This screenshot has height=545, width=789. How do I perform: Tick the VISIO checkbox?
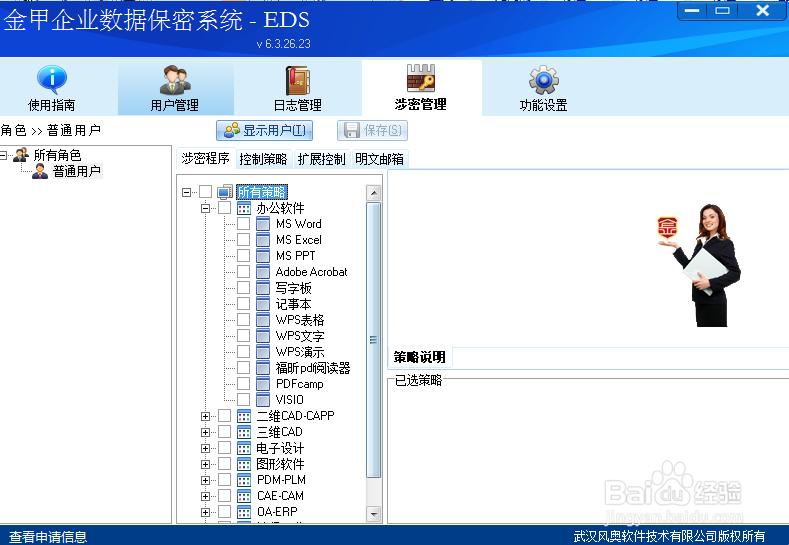(244, 400)
